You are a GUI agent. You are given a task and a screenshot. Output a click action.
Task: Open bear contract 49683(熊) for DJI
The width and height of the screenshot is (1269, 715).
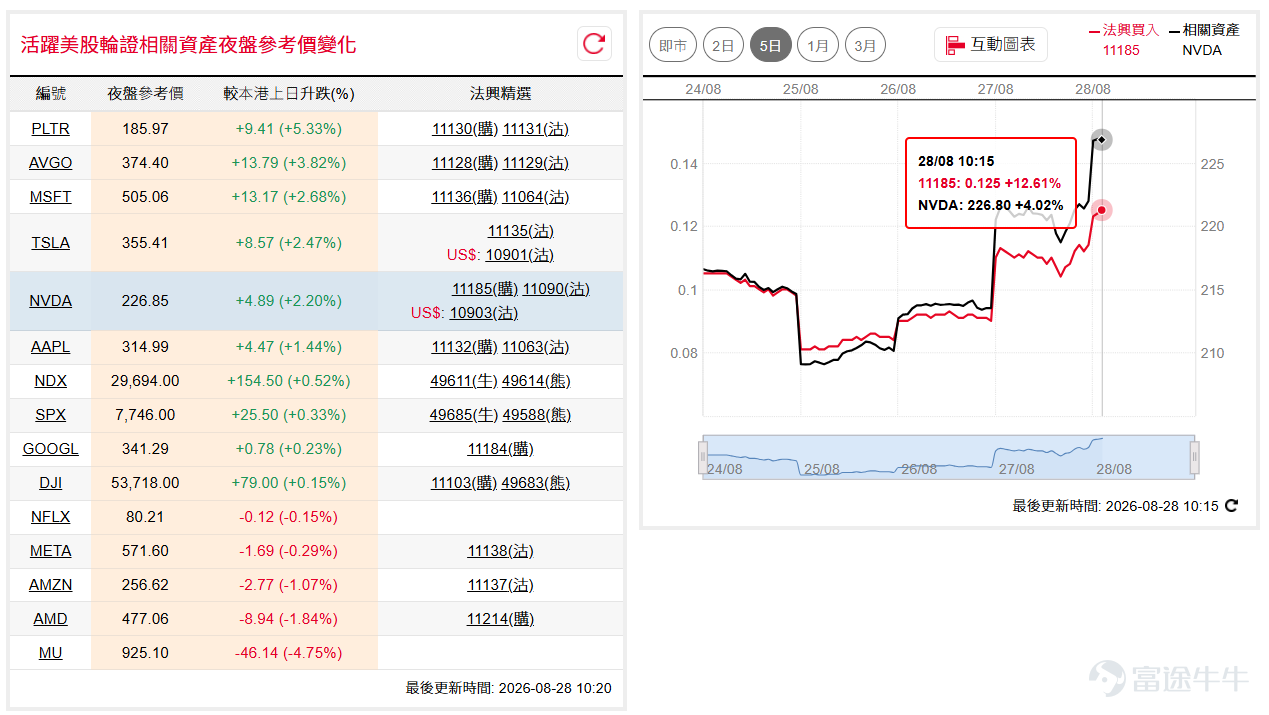click(536, 483)
